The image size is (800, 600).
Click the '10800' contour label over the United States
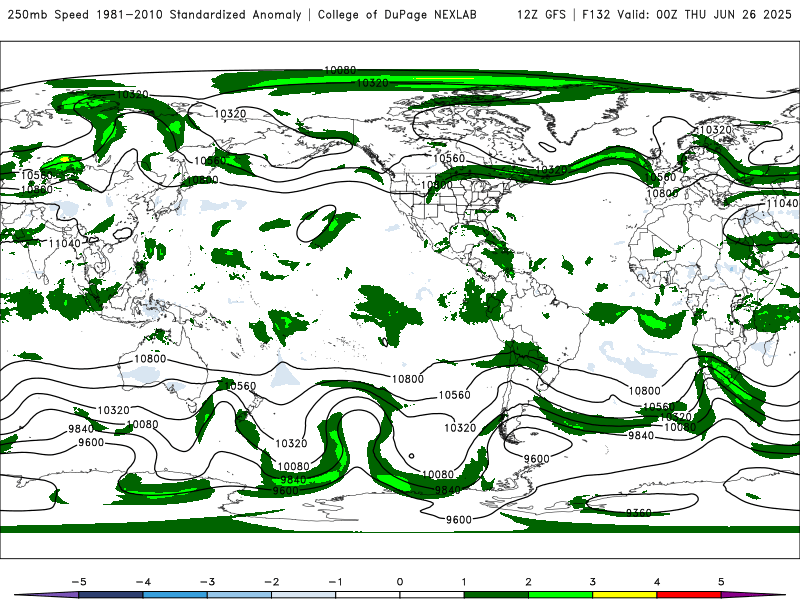437,185
